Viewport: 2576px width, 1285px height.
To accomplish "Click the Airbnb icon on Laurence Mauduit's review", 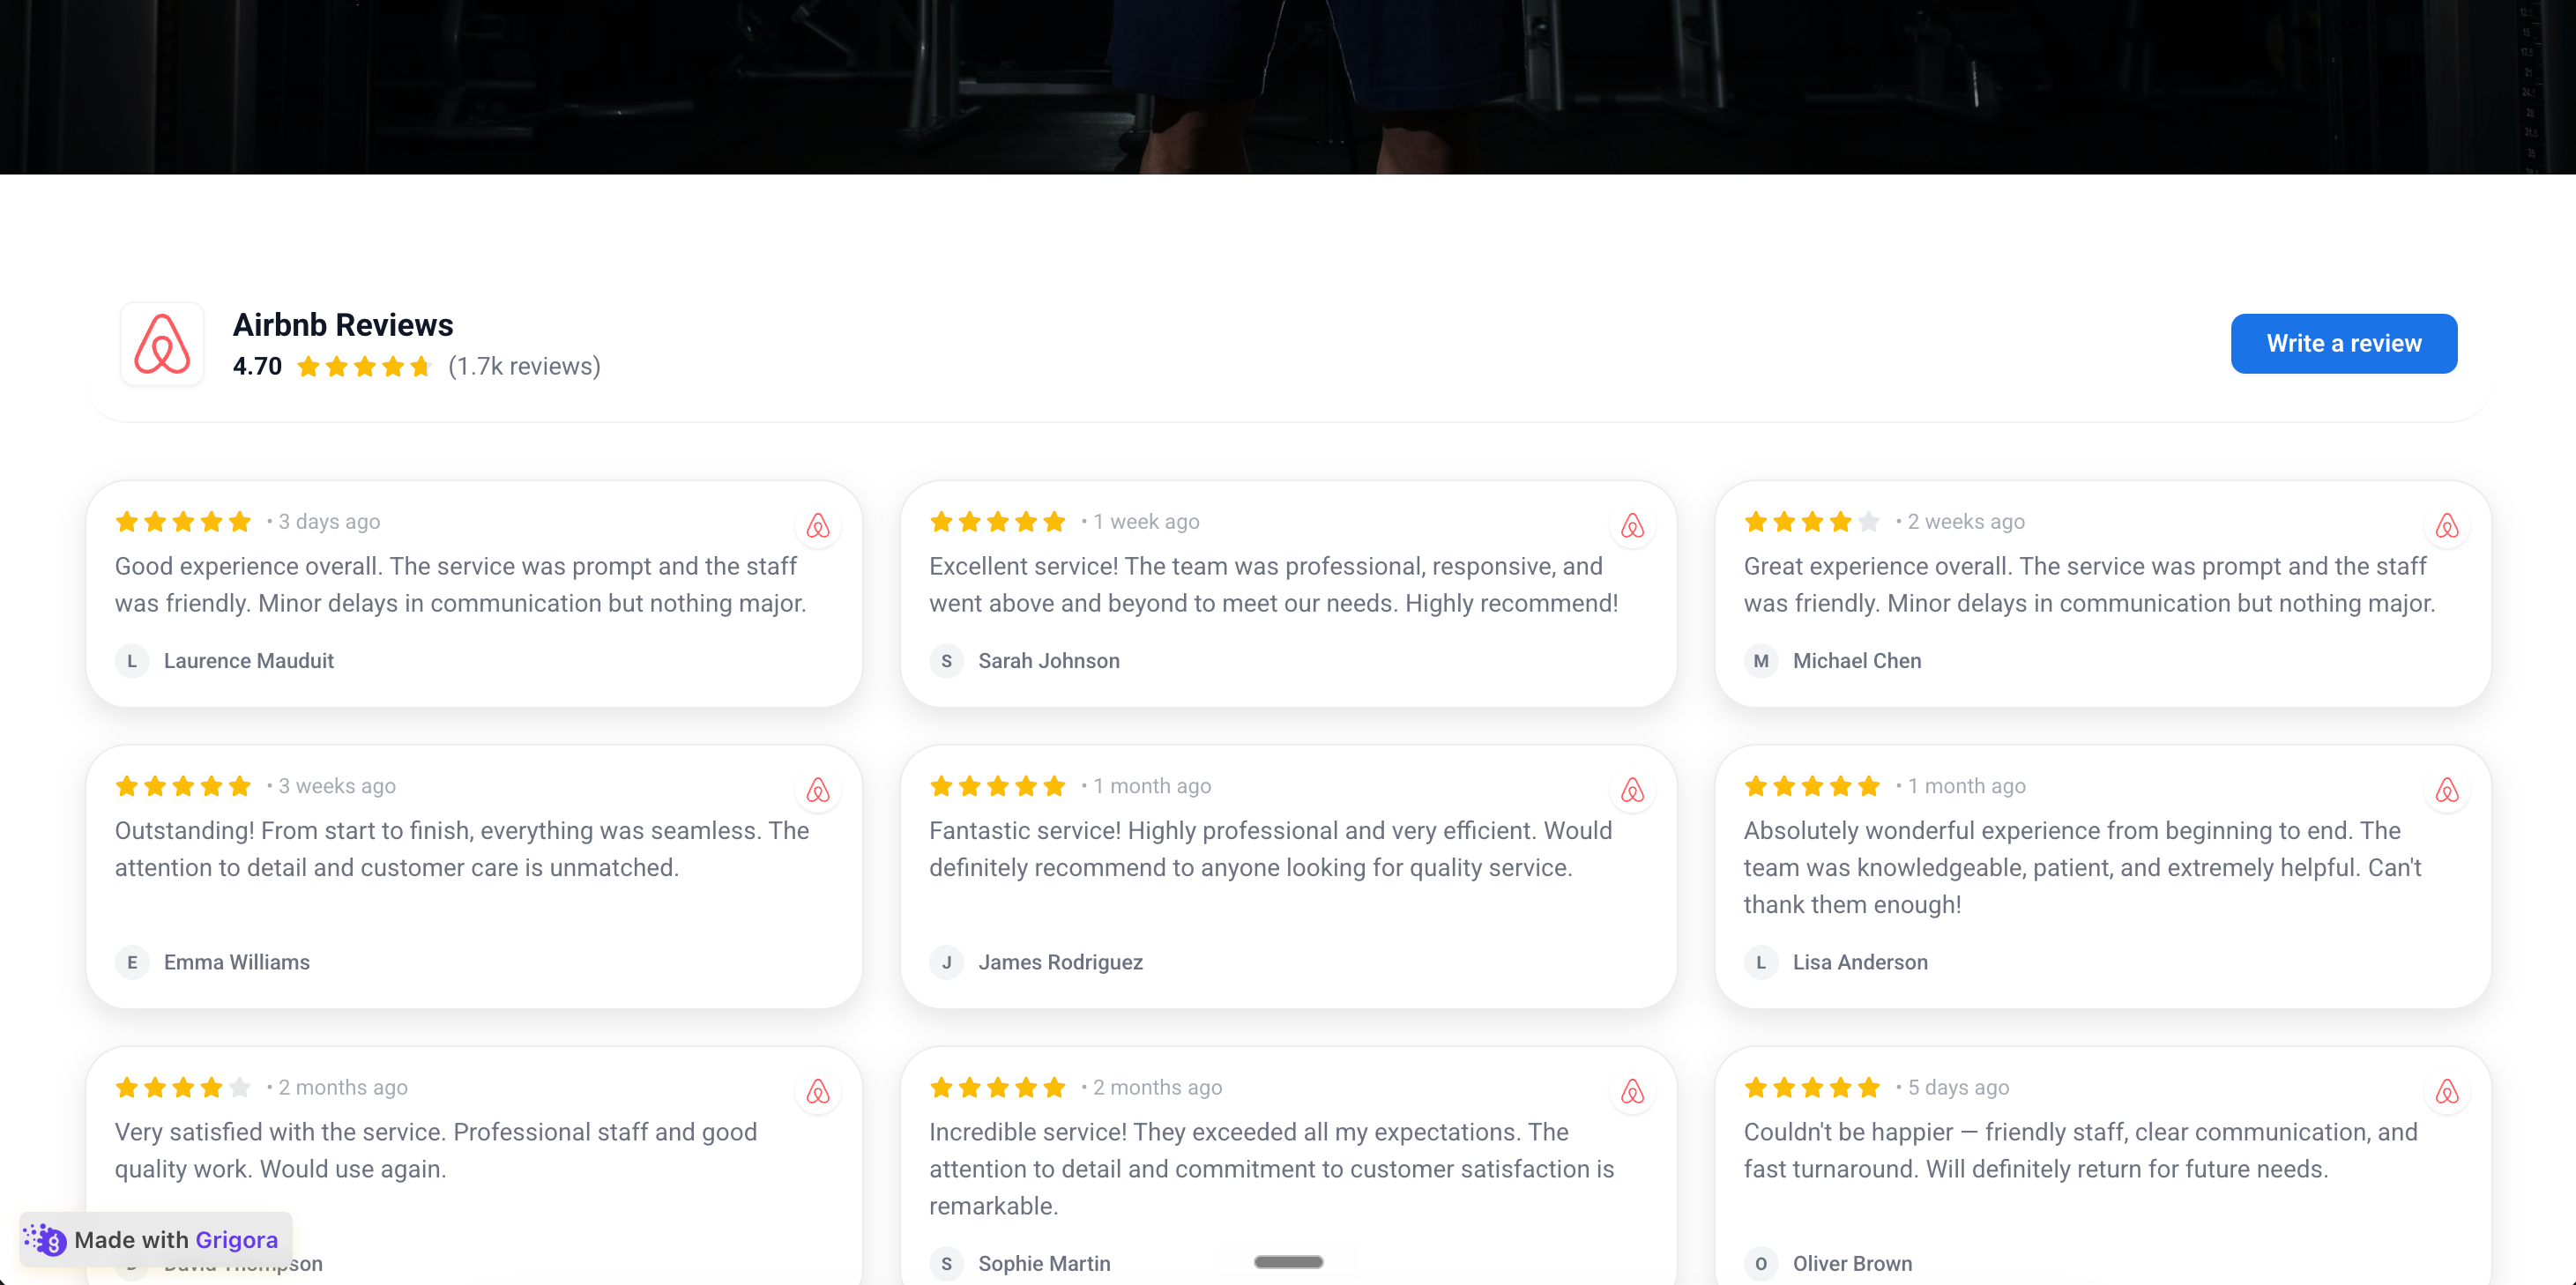I will [x=818, y=526].
